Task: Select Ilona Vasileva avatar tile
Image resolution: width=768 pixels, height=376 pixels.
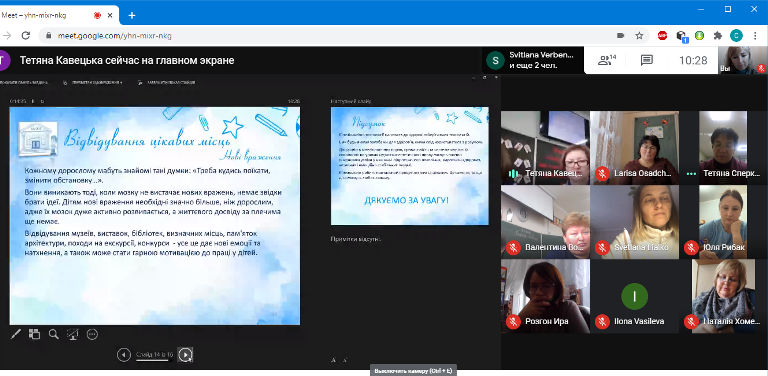Action: click(635, 296)
